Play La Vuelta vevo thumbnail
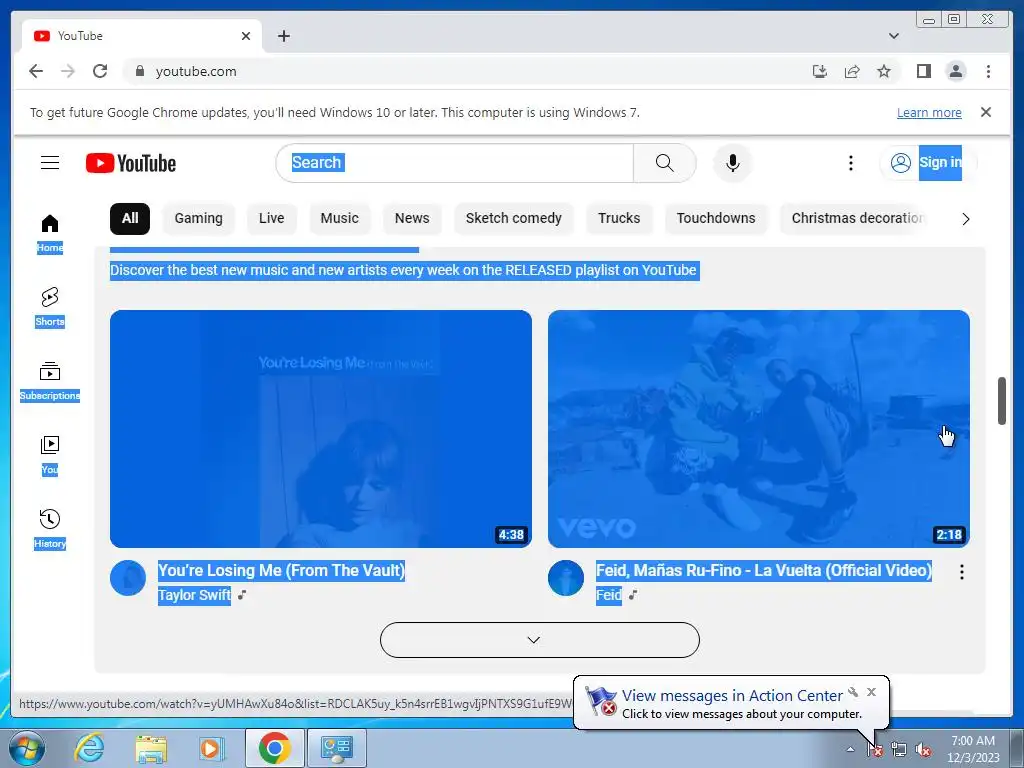 click(759, 429)
